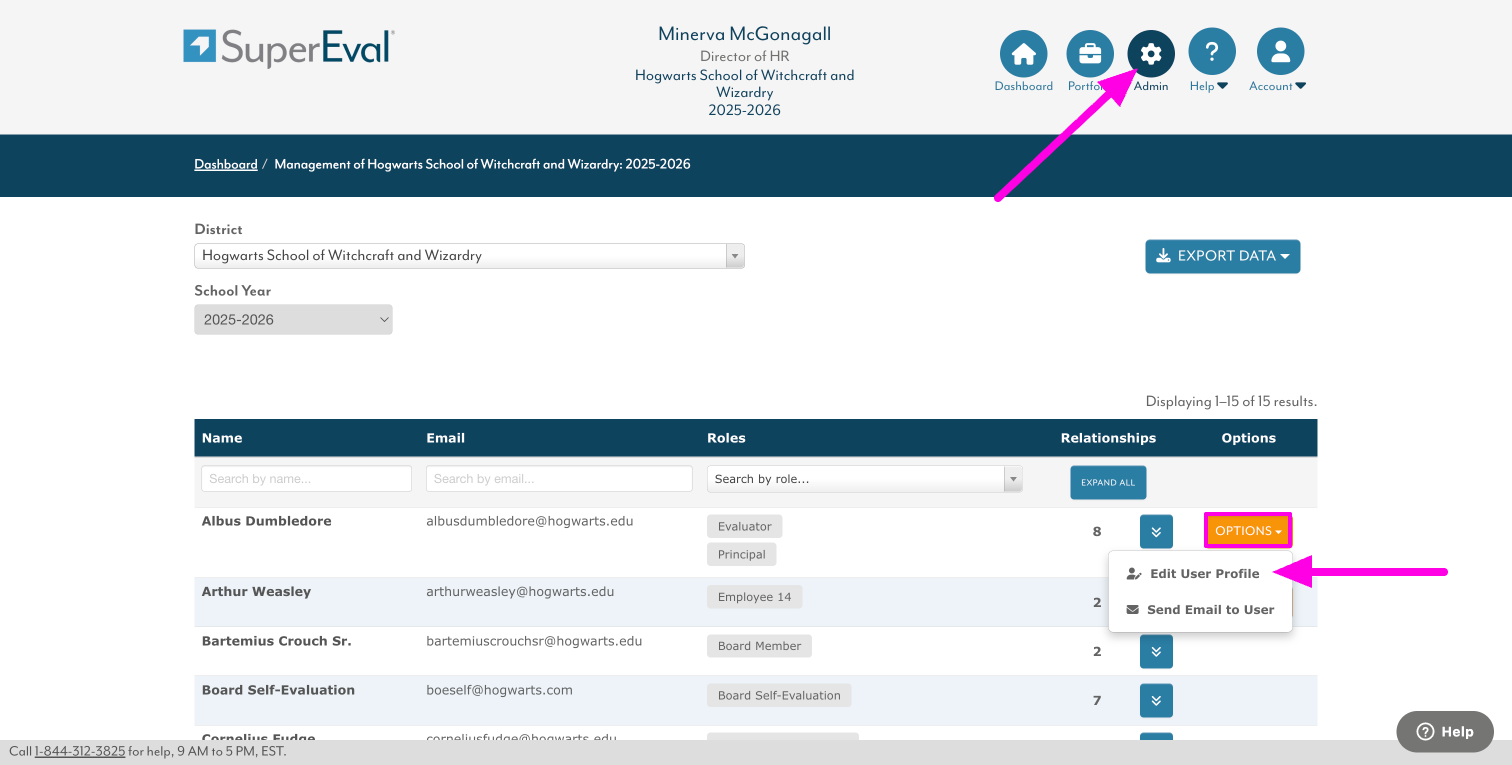Screen dimensions: 1512x765
Task: Click the Email column header
Action: [x=445, y=438]
